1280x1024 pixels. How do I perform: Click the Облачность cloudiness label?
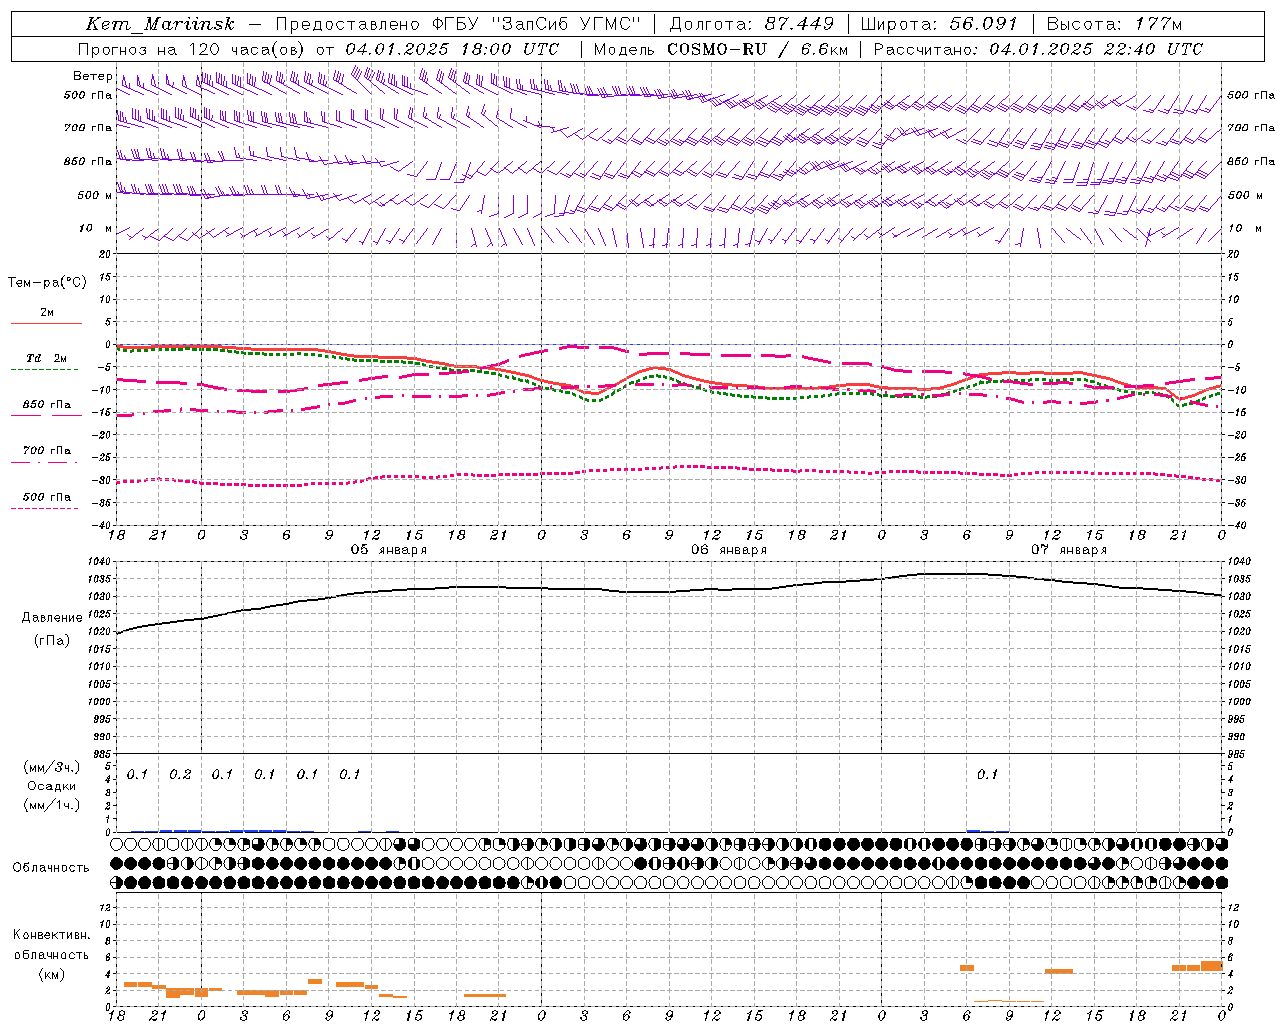point(51,867)
